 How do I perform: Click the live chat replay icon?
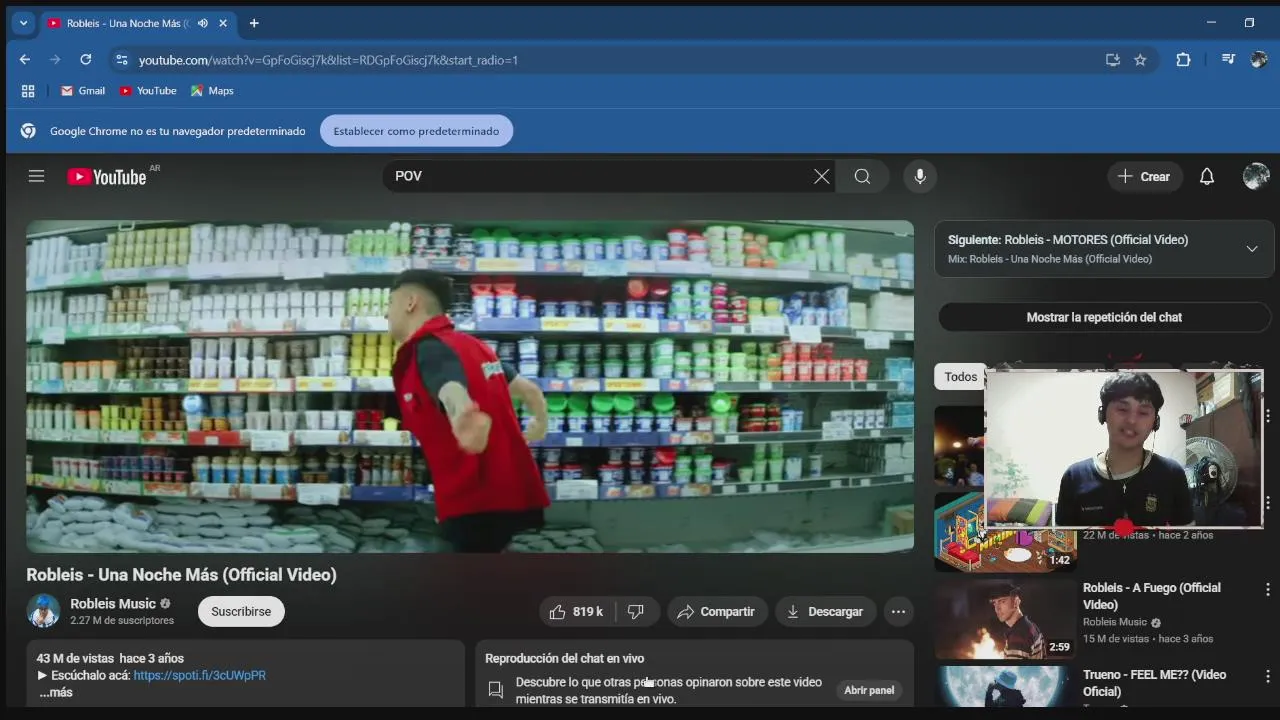(495, 689)
